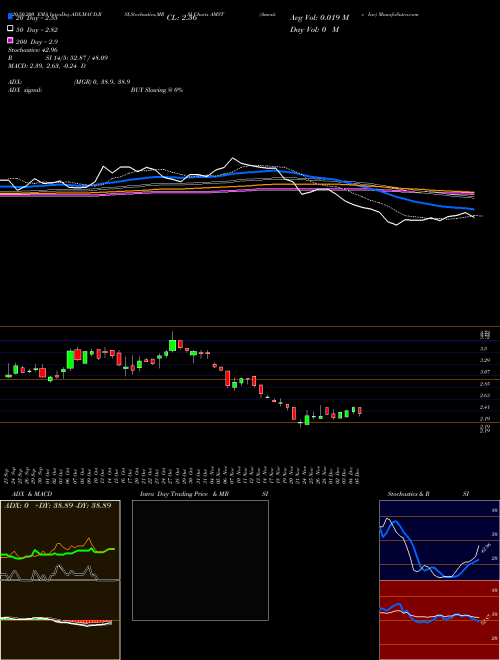This screenshot has height=660, width=500.
Task: Click the 'ADX: 0 +DY: 38.89 -DY: 38.89' readout
Action: (58, 505)
